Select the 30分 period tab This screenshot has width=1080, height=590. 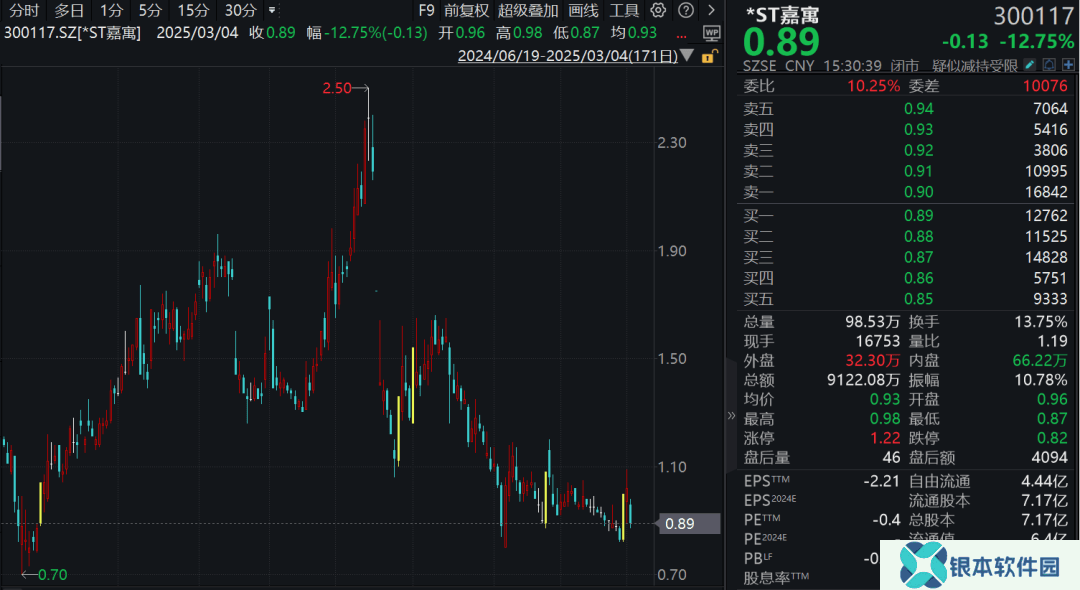pos(240,10)
